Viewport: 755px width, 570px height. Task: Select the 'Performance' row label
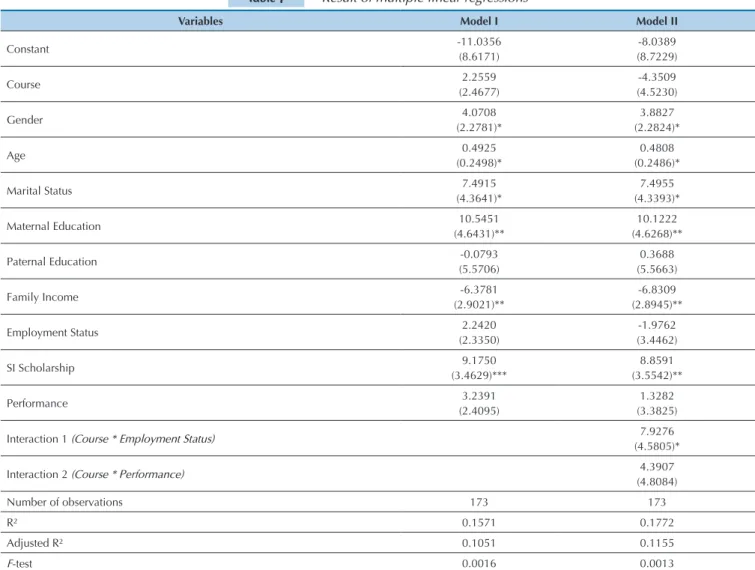pos(37,403)
